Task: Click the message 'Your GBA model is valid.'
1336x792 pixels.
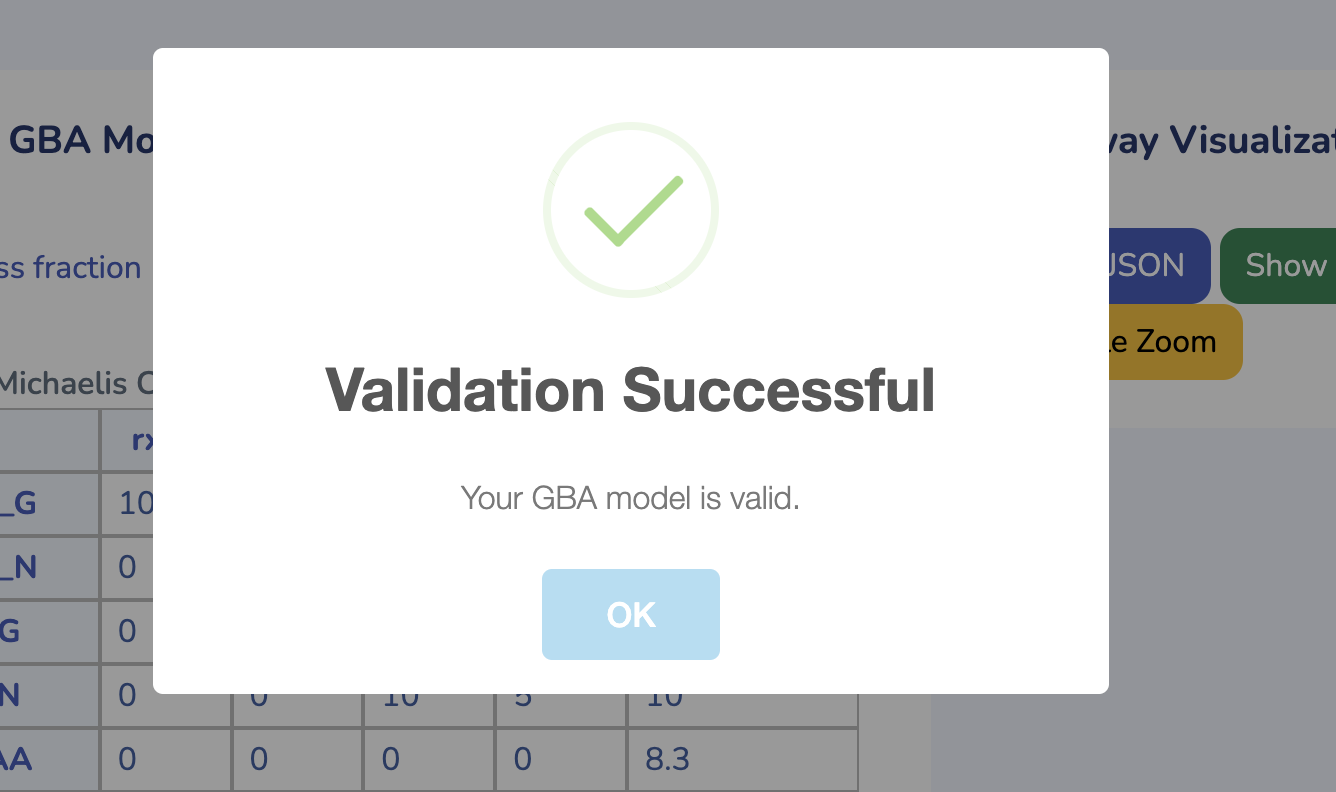Action: point(630,498)
